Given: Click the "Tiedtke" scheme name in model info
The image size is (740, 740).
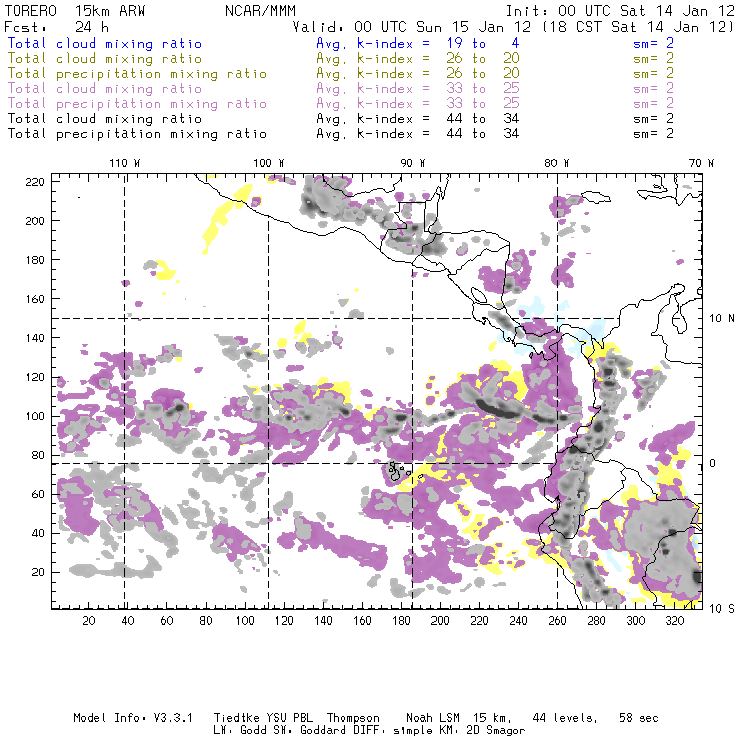Looking at the screenshot, I should coord(237,718).
